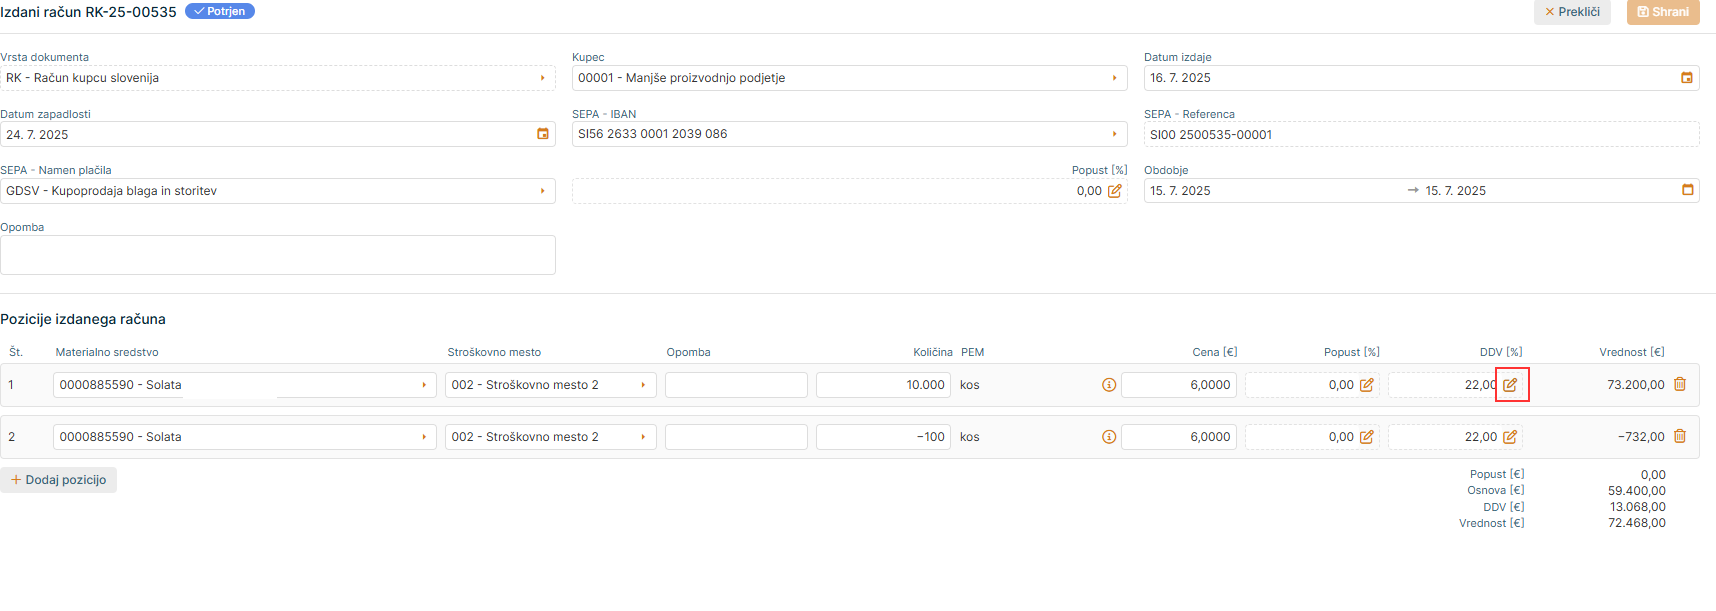Delete position row 1 with trash icon
This screenshot has height=611, width=1716.
1680,384
